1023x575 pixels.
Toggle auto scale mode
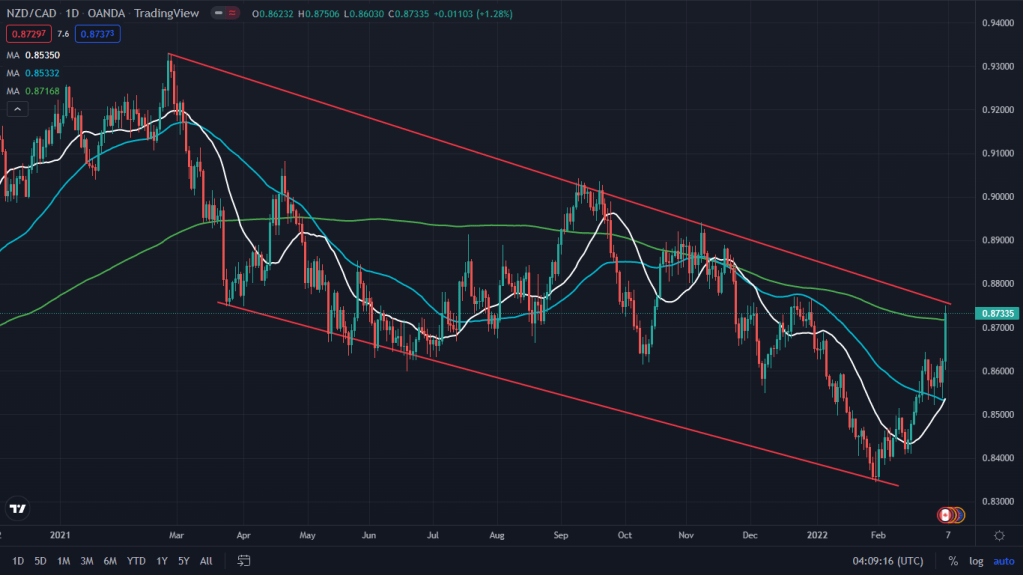(1003, 561)
